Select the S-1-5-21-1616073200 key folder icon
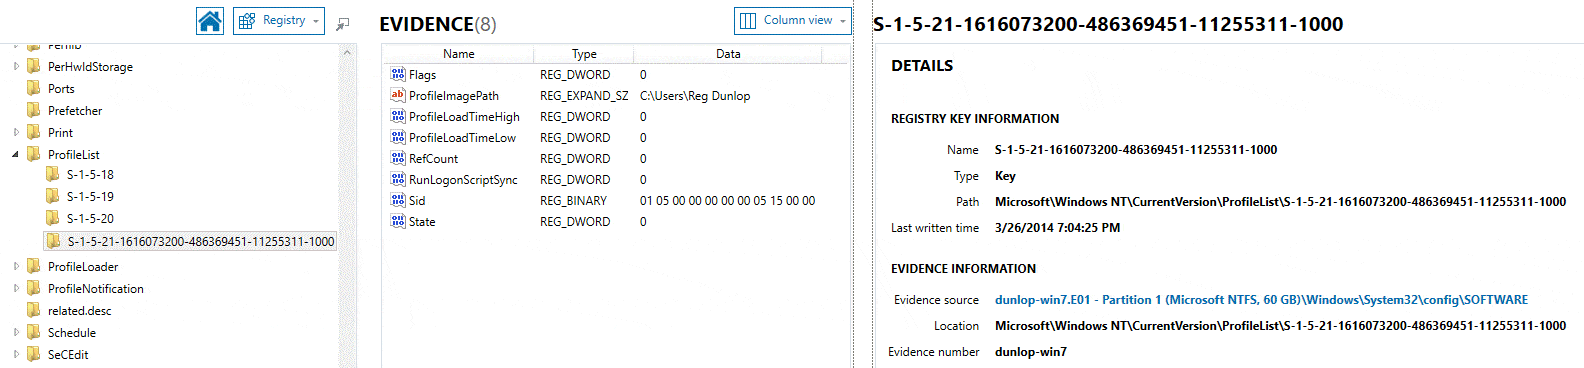Screen dimensions: 1584x368 (x=54, y=241)
